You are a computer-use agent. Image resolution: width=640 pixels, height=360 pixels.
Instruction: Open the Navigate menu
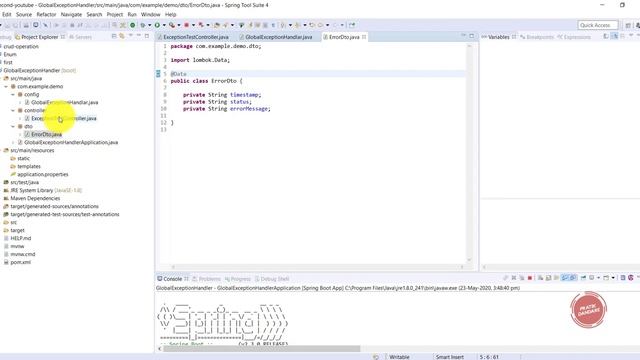(x=71, y=14)
